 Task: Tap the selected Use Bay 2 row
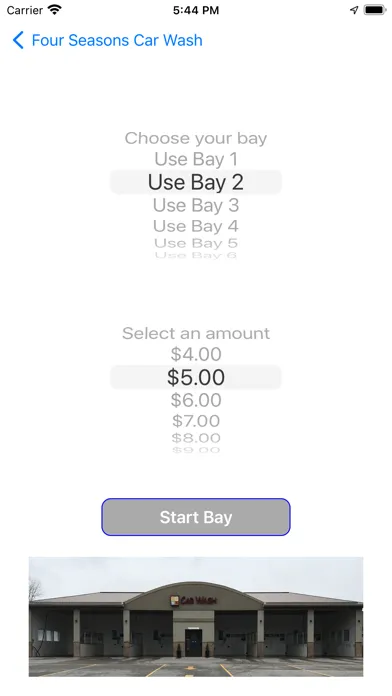pyautogui.click(x=196, y=182)
